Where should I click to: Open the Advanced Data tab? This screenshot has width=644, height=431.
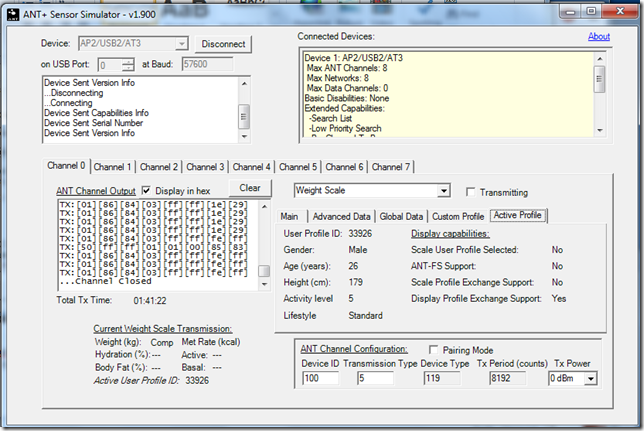click(341, 216)
